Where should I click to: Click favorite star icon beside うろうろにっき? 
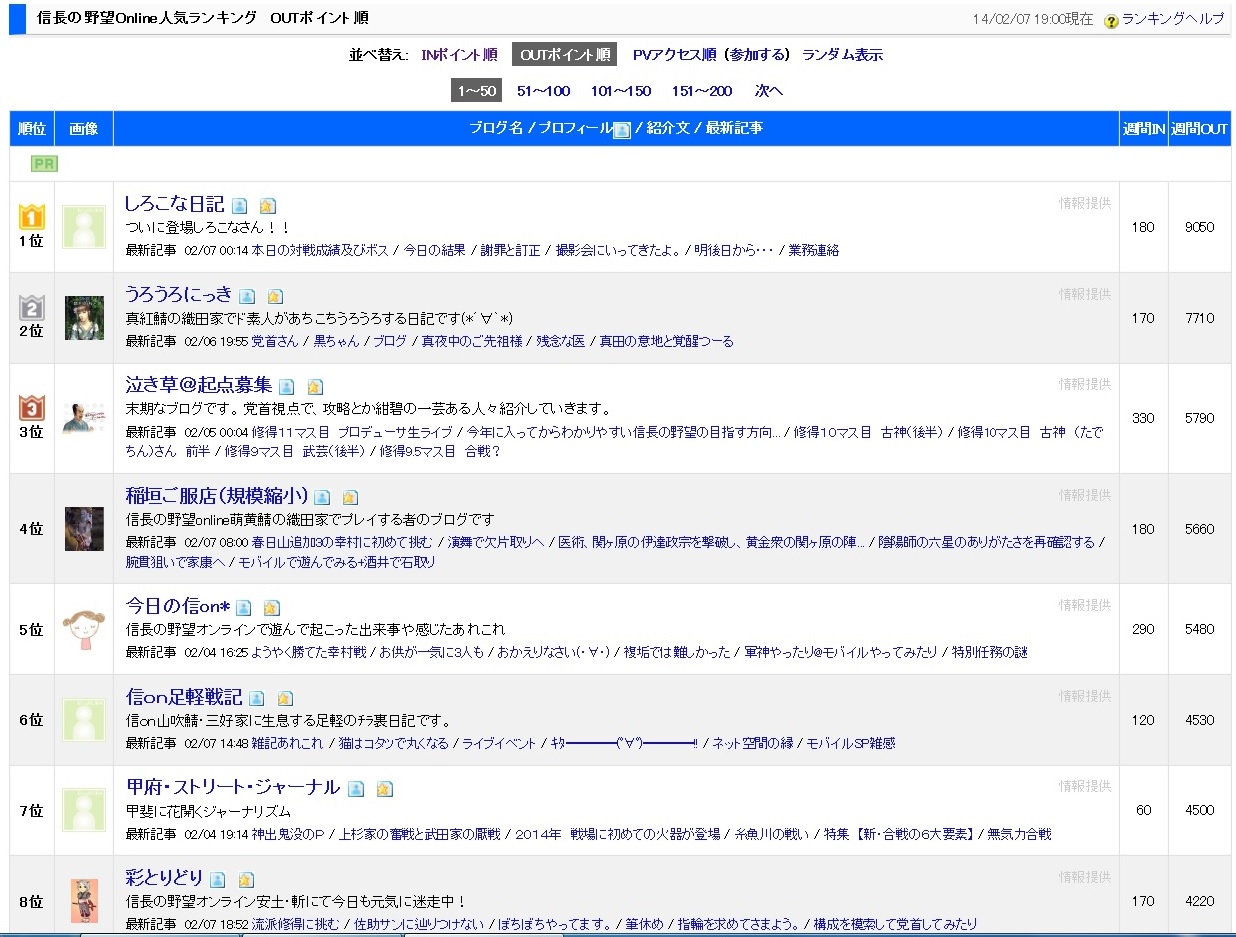[275, 296]
